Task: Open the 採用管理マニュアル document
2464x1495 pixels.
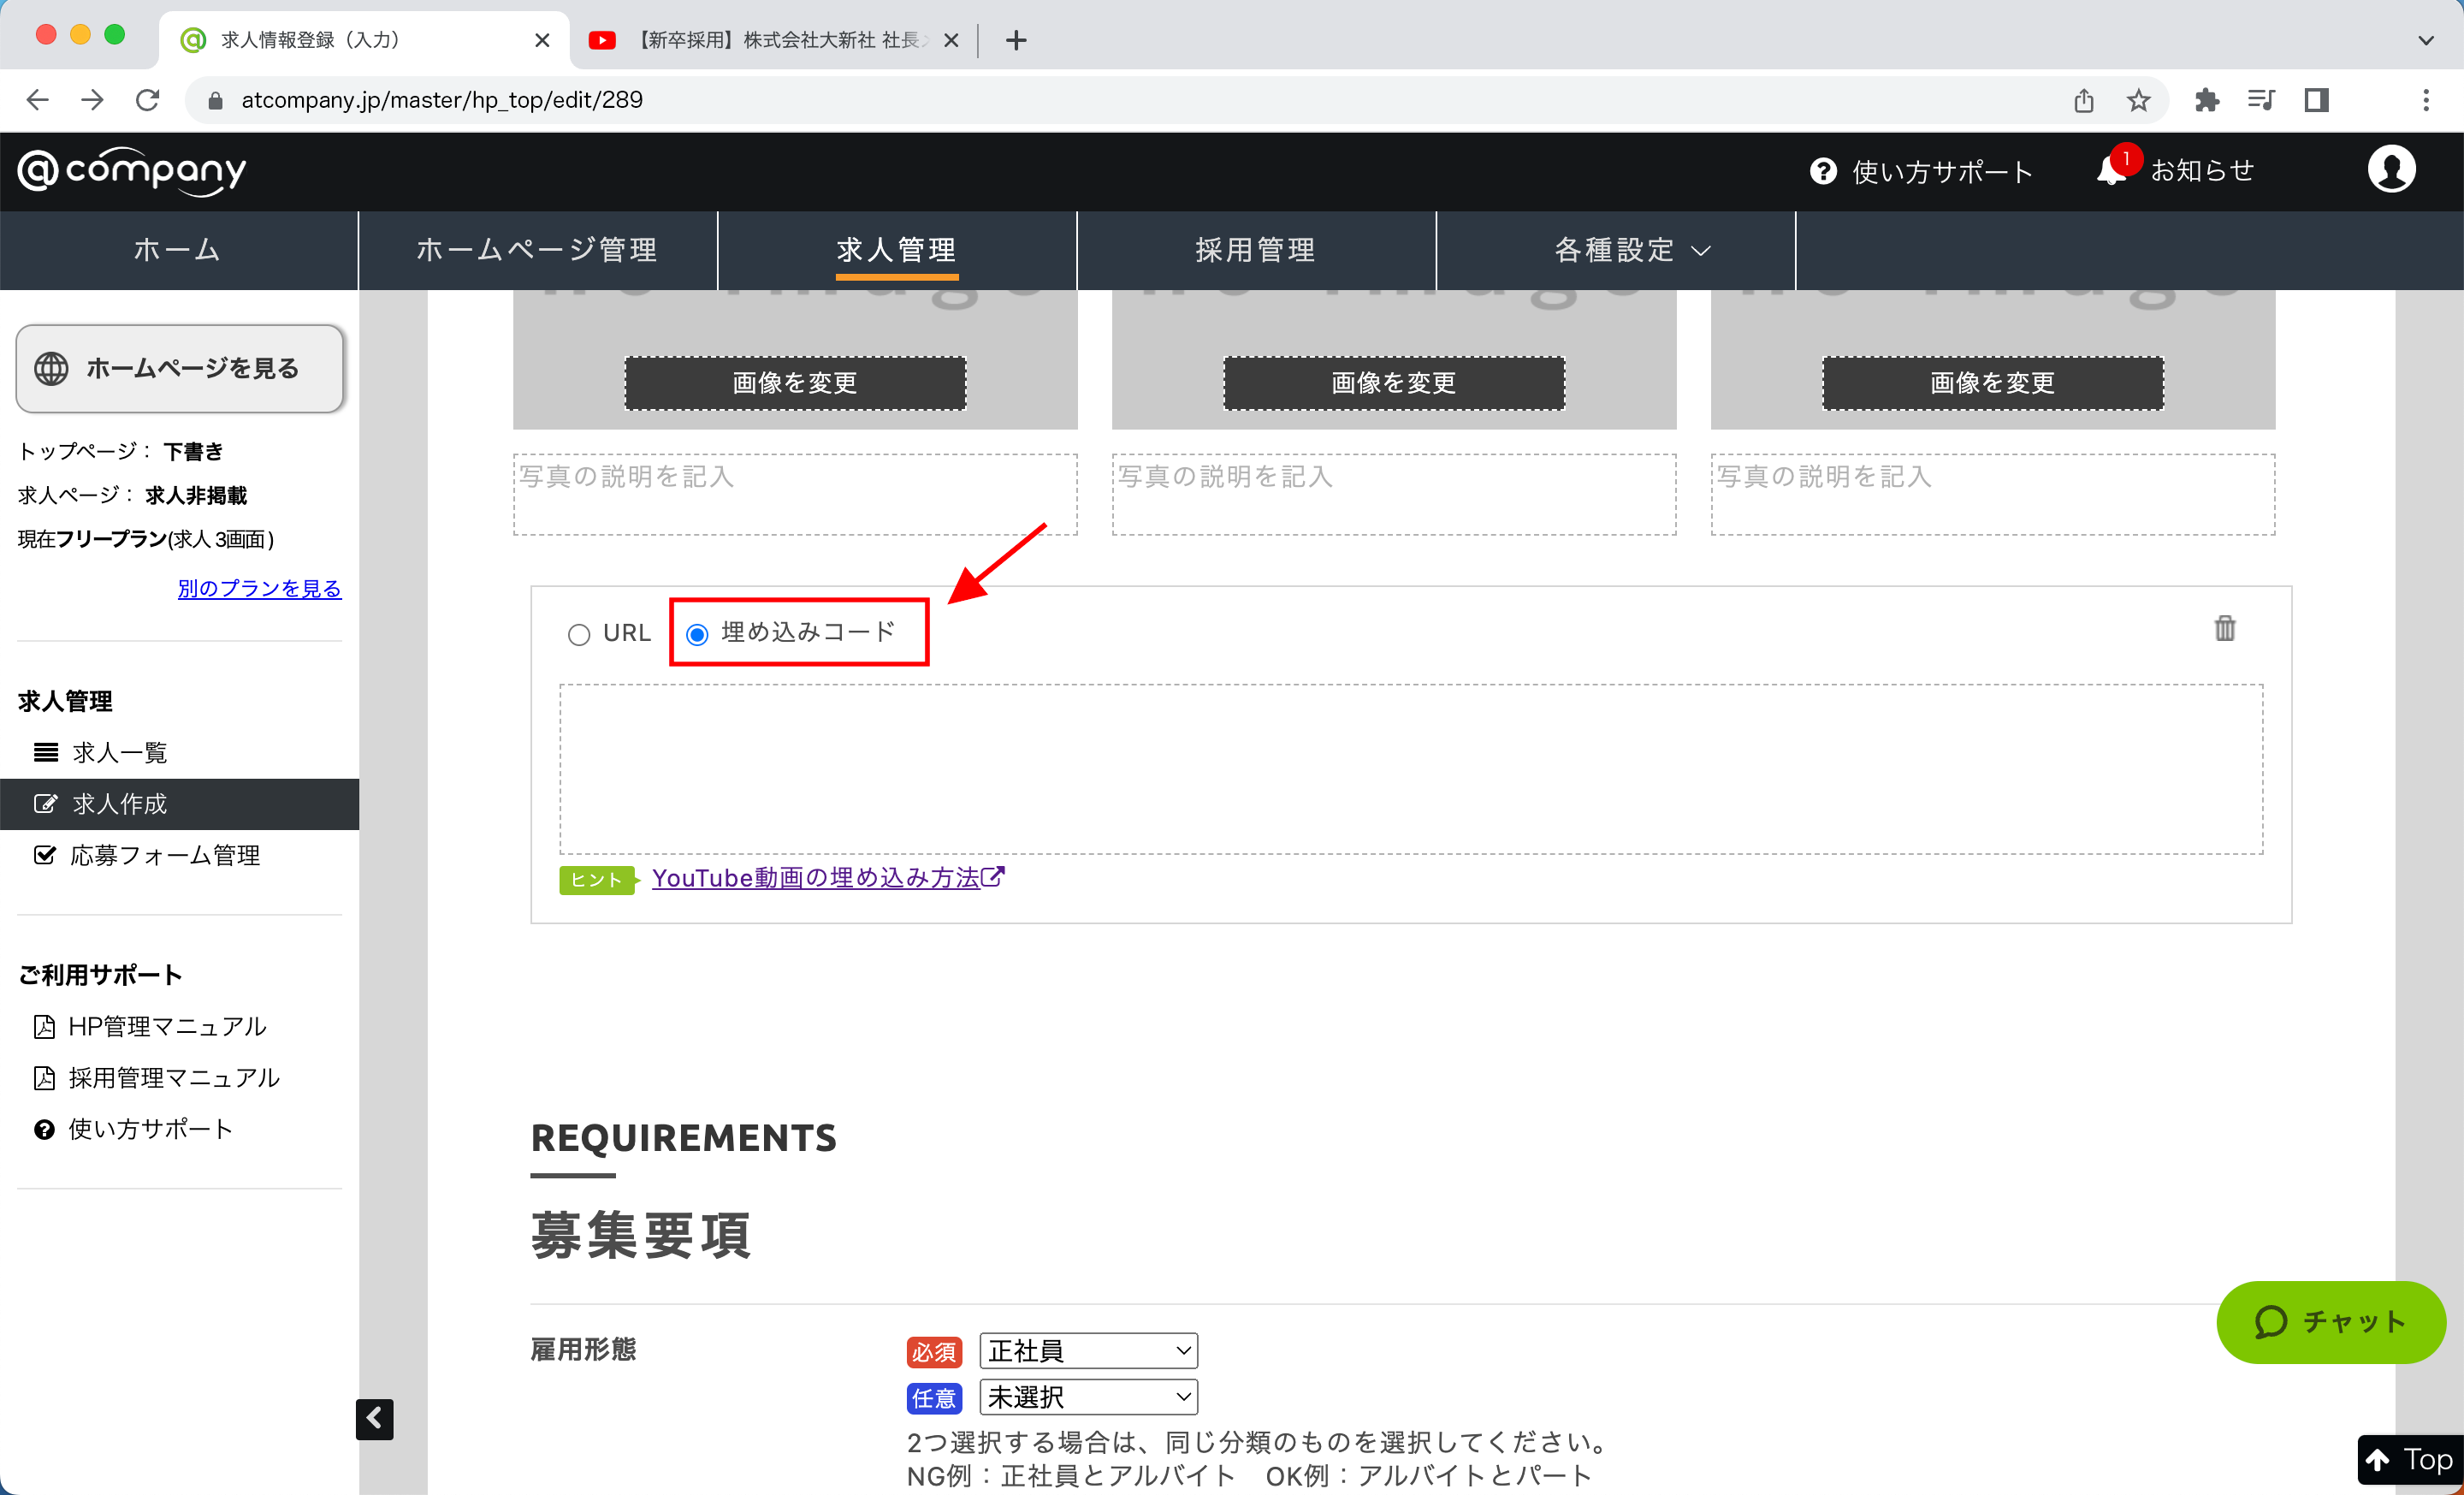Action: (174, 1078)
